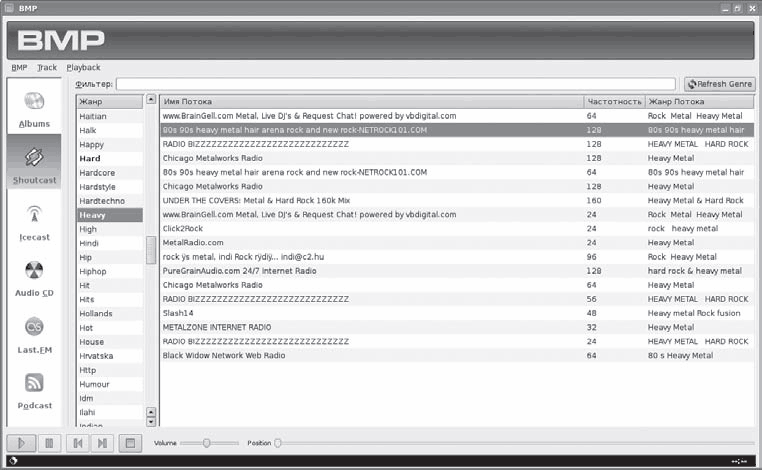
Task: Open the Albums source in sidebar
Action: (34, 110)
